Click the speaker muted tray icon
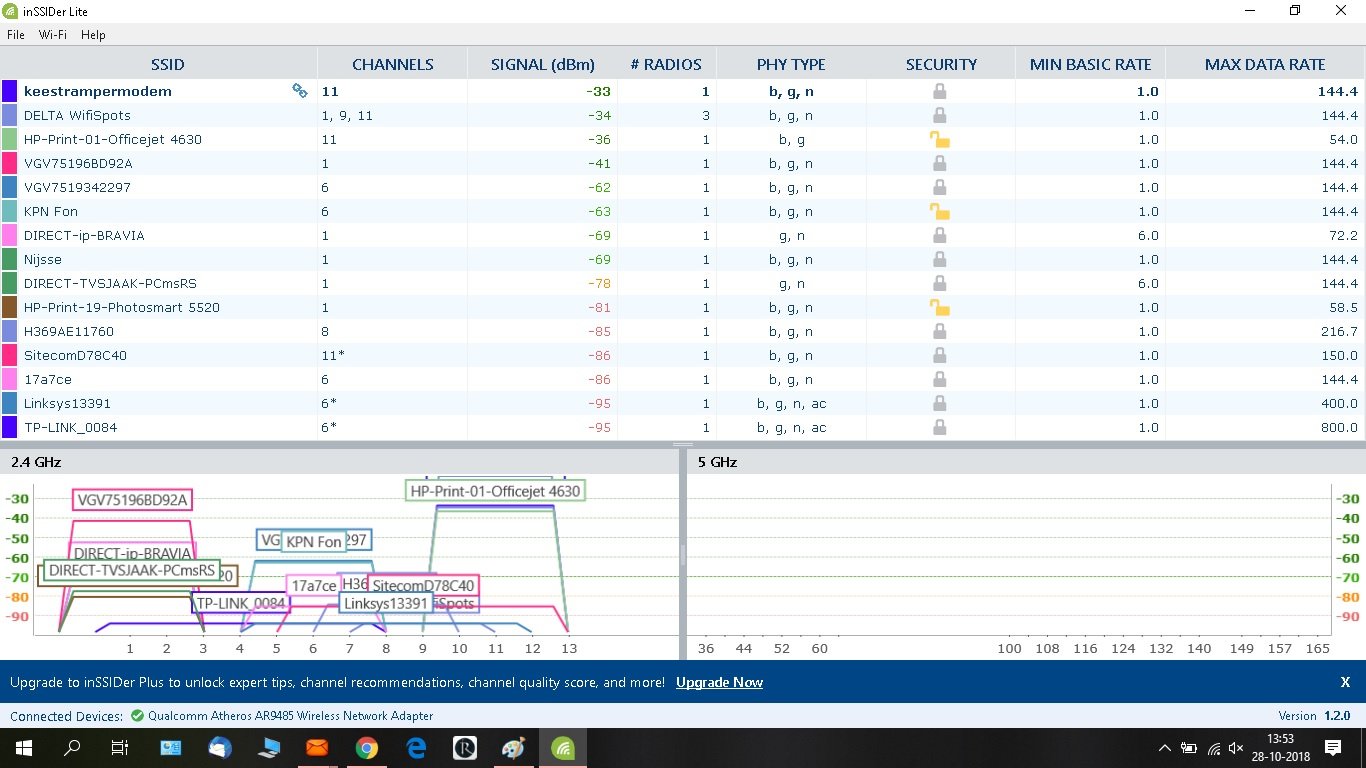 [x=1236, y=748]
